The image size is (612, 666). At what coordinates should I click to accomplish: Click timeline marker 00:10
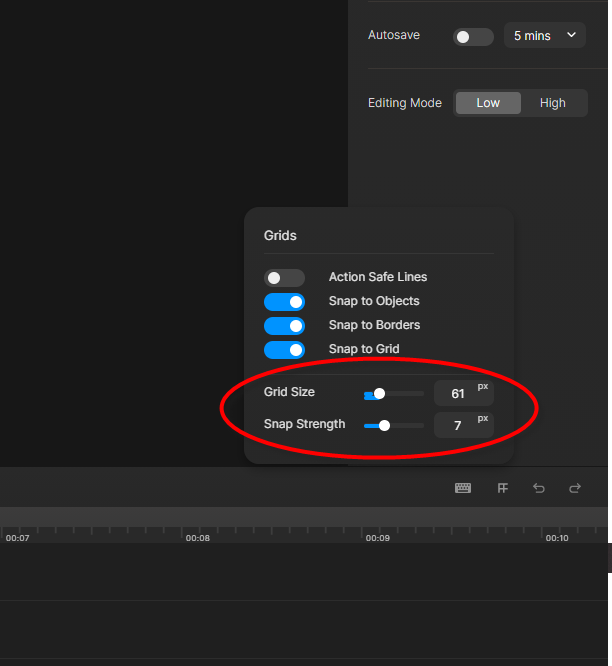tap(557, 538)
